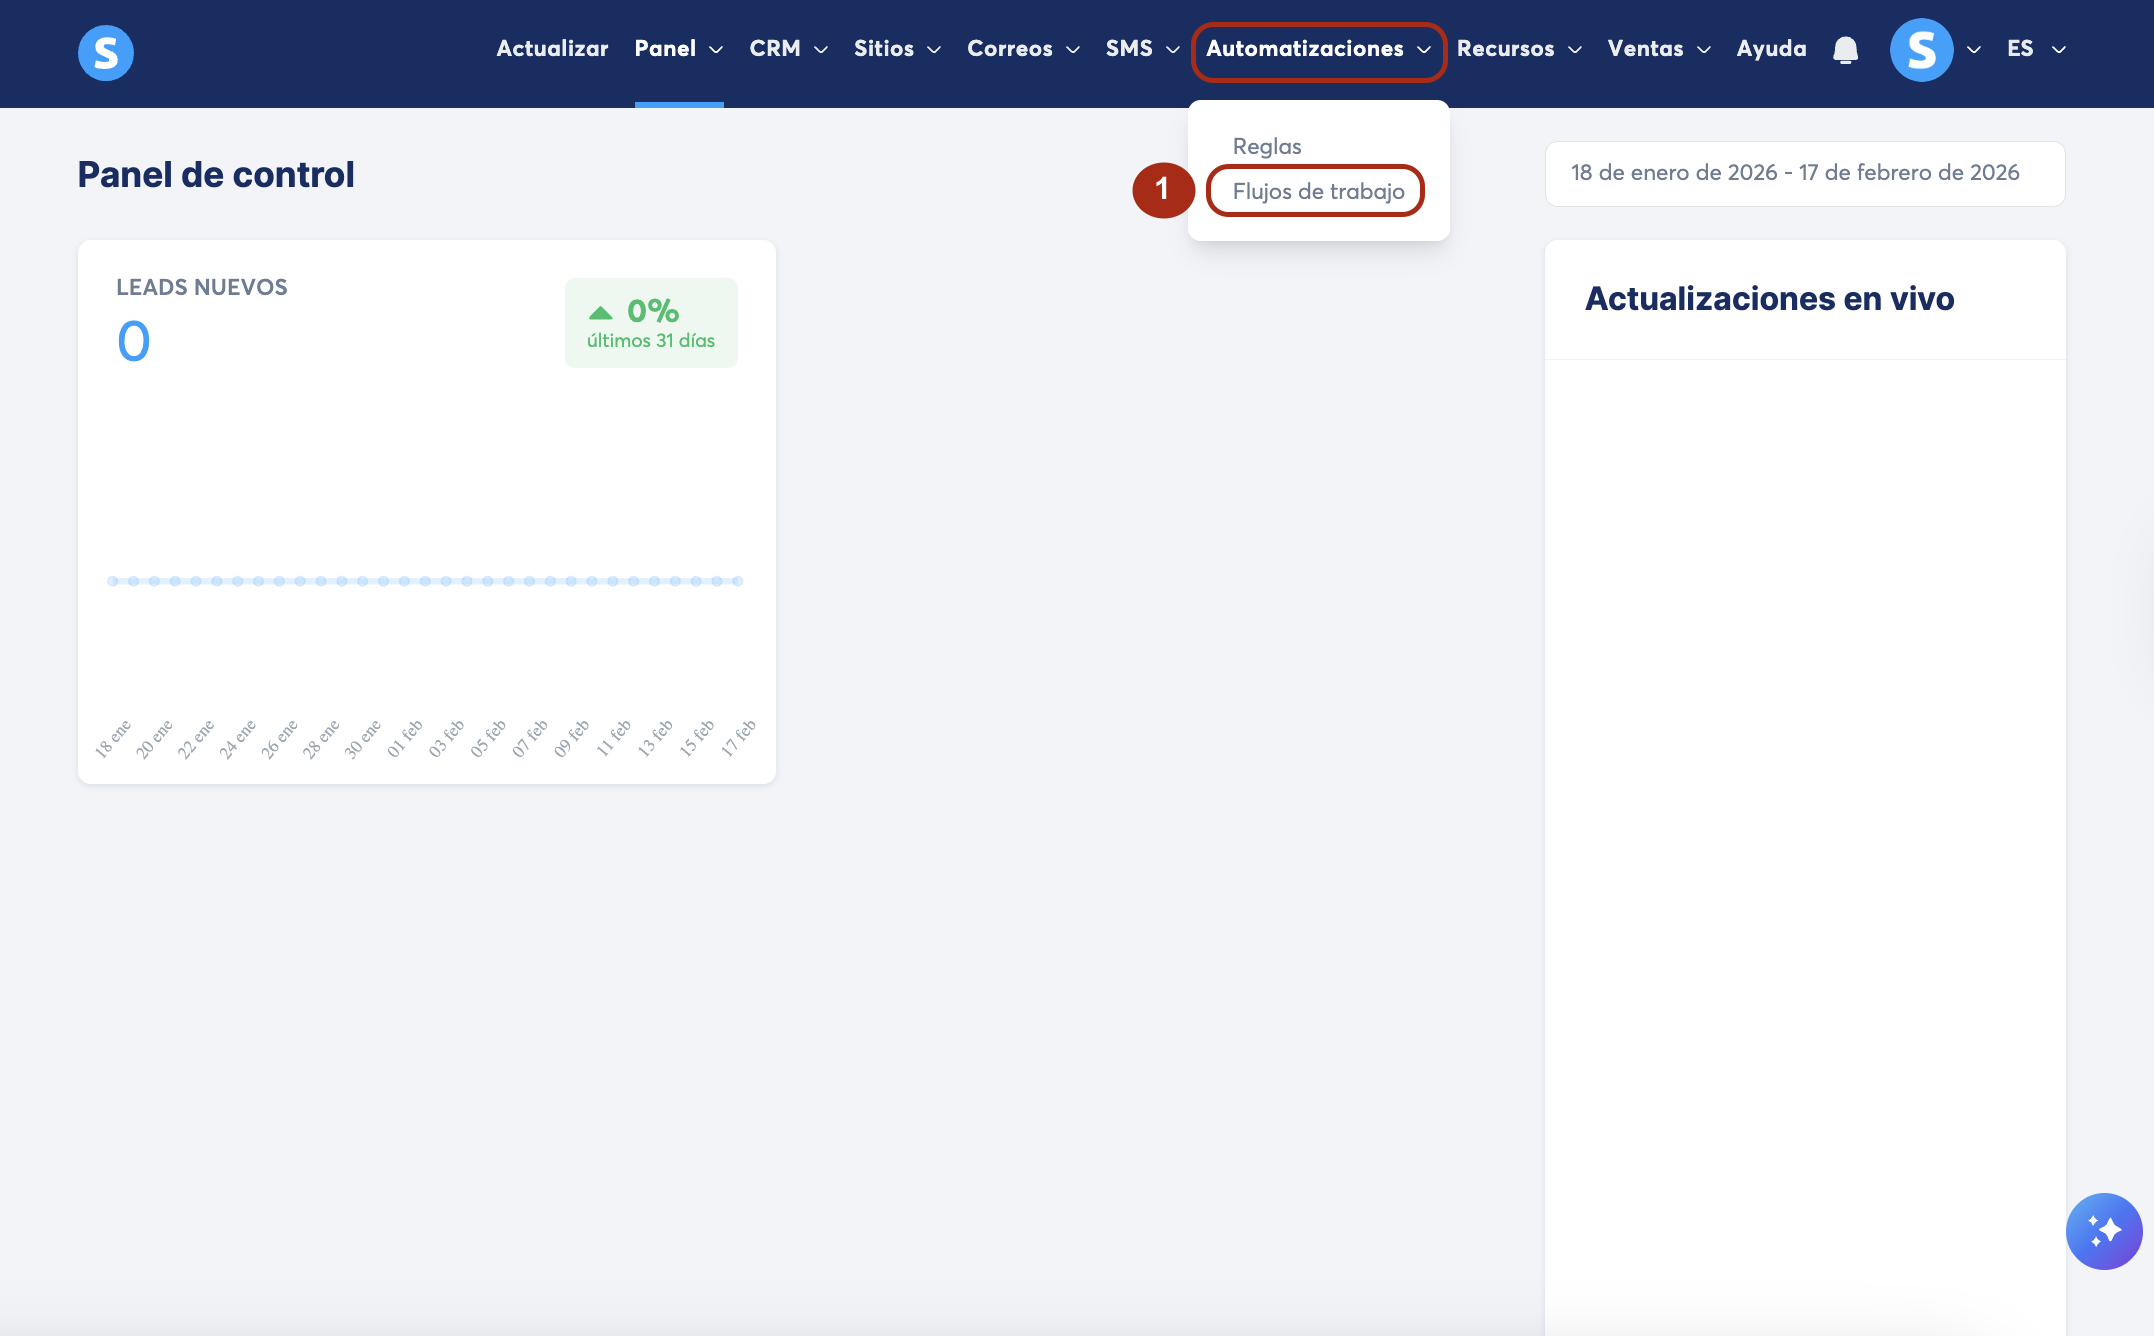Screen dimensions: 2154x1336
Task: Open the Ayuda help link
Action: 1771,49
